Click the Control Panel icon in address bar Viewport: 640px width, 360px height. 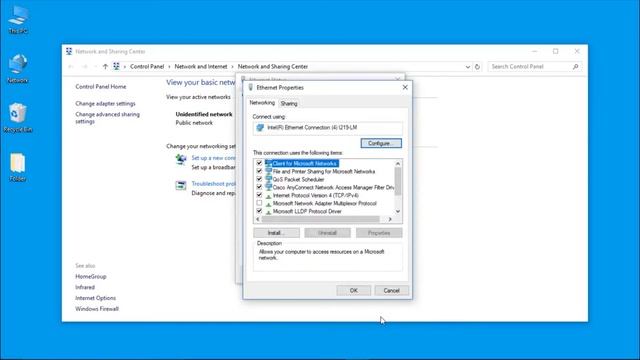pyautogui.click(x=116, y=67)
